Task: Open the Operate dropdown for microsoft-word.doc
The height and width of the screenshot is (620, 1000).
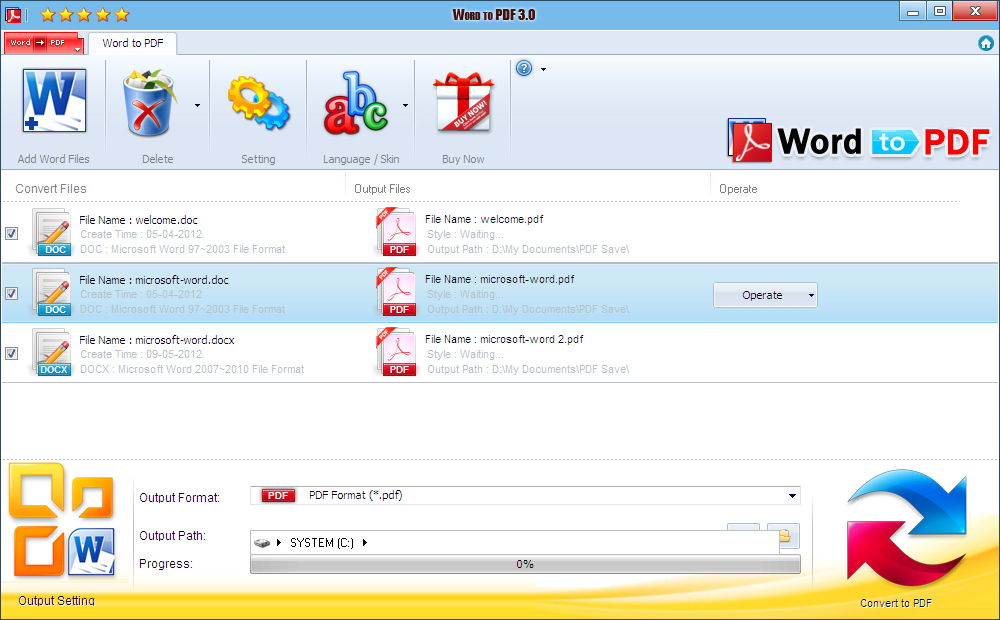Action: pyautogui.click(x=765, y=295)
